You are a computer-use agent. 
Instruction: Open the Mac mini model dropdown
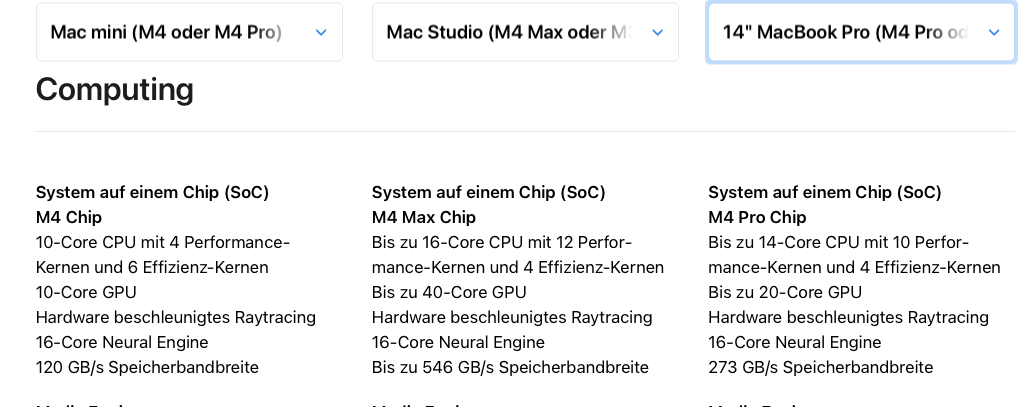coord(189,32)
